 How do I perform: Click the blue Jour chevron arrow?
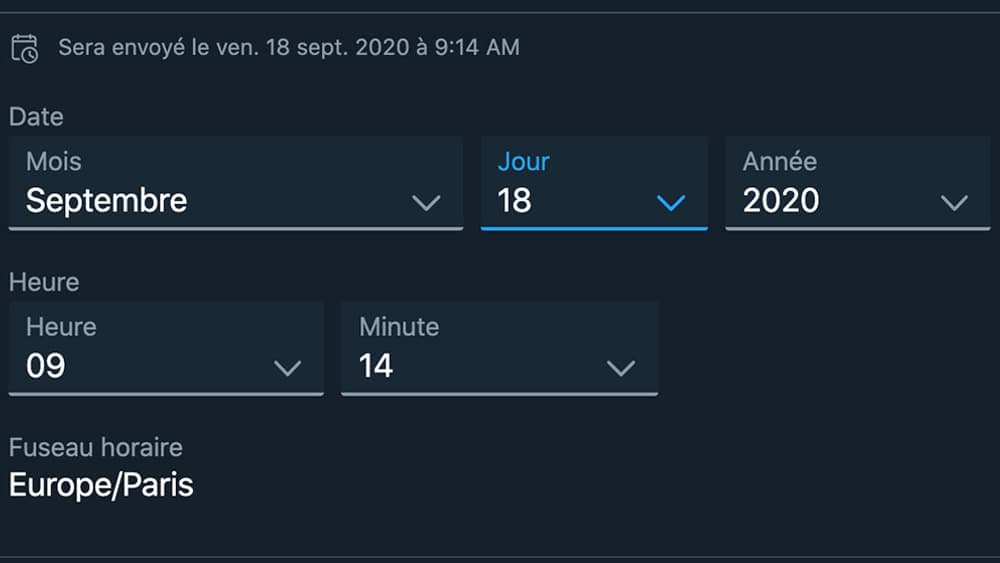(671, 203)
